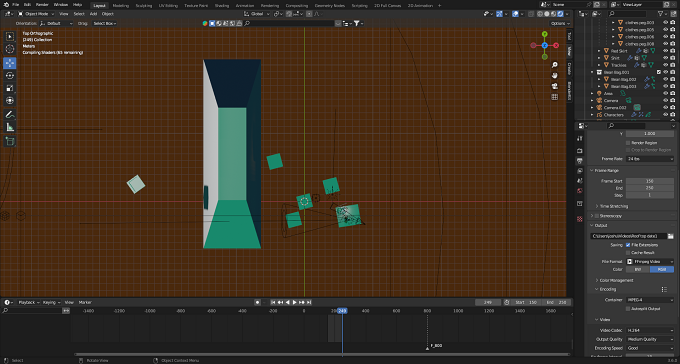Activate the Rotate tool
680x364 pixels.
[10, 75]
